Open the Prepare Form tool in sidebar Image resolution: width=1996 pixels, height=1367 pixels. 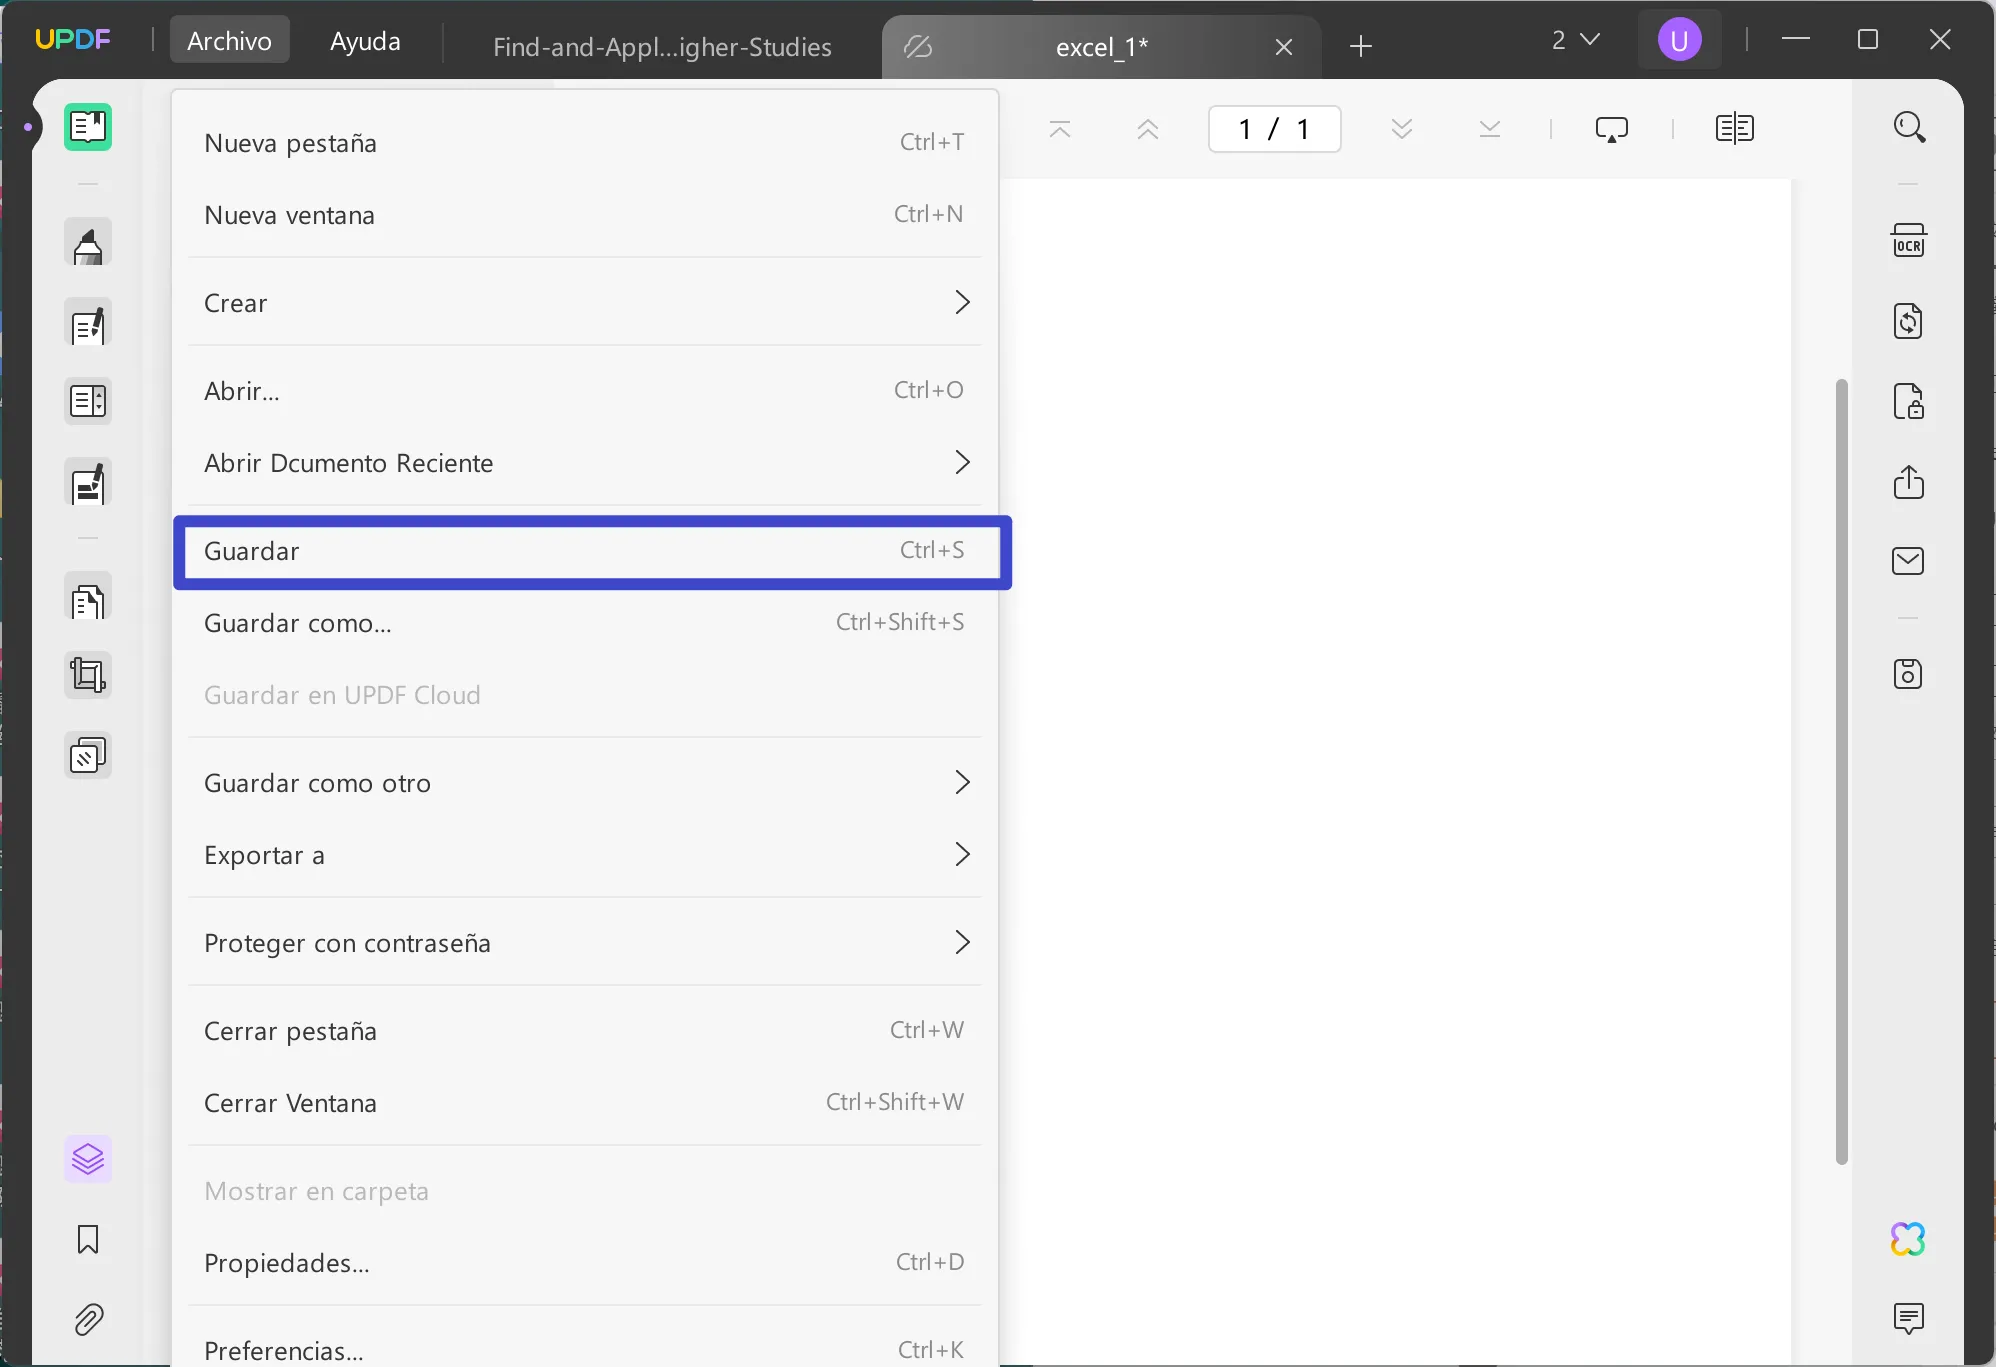pos(88,401)
